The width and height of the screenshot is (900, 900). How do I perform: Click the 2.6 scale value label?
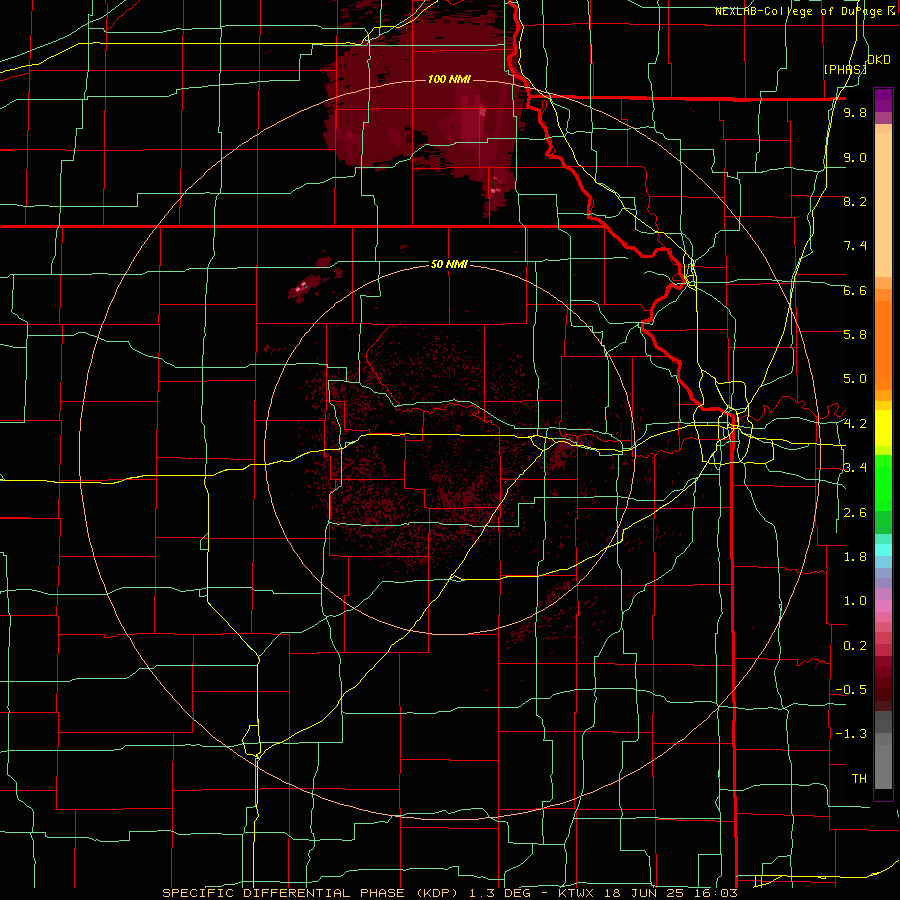[855, 513]
